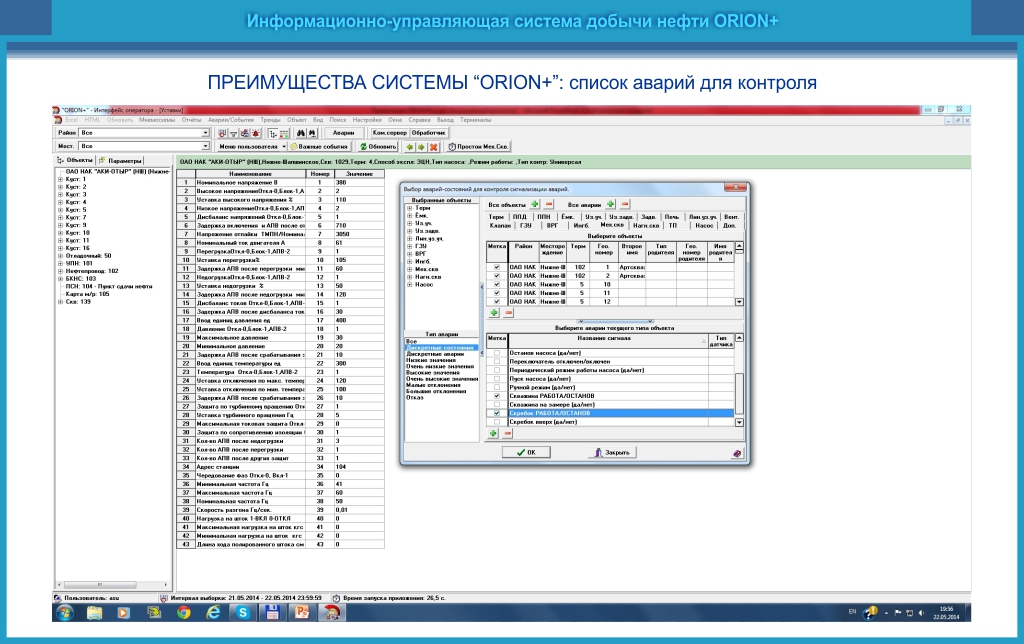Click objects table scroll down arrow
The height and width of the screenshot is (644, 1024).
(739, 302)
